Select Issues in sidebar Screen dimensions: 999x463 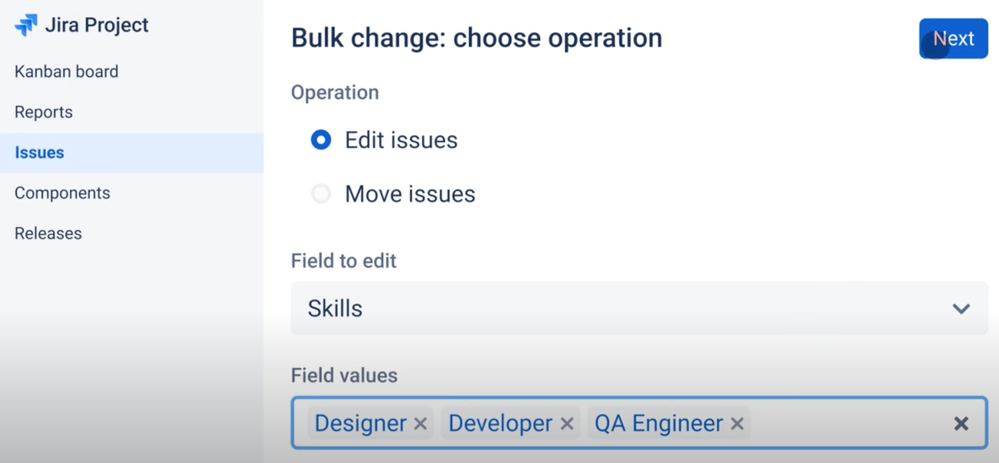pos(39,153)
